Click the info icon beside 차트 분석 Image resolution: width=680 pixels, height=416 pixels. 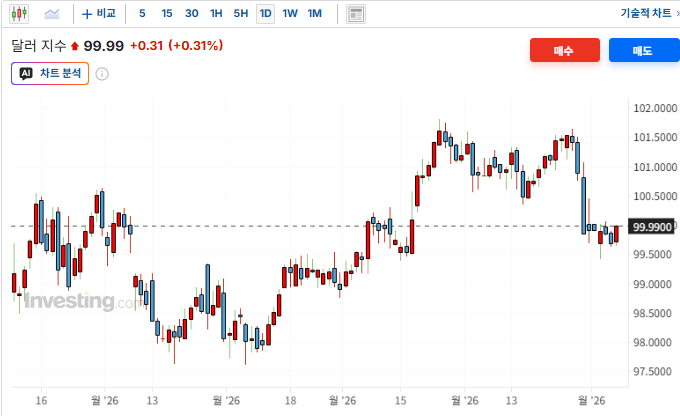pyautogui.click(x=102, y=74)
